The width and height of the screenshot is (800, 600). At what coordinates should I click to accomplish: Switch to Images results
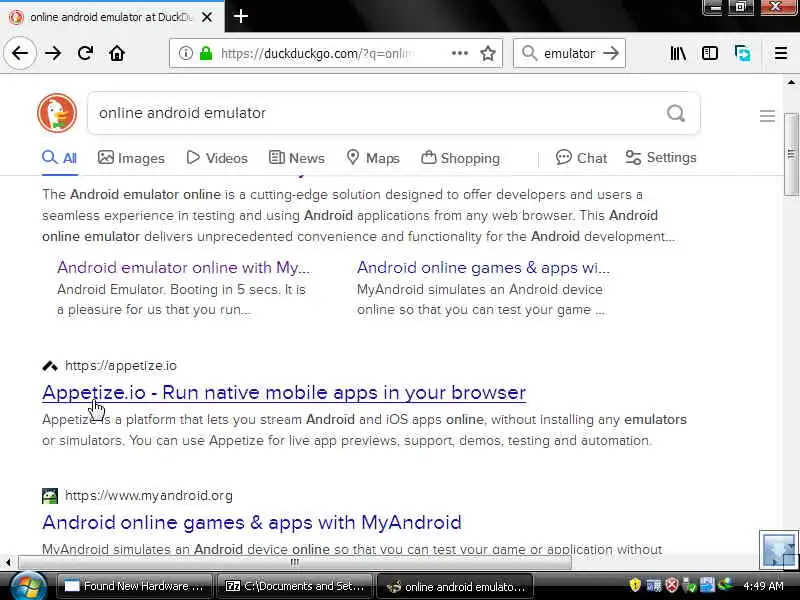(131, 158)
